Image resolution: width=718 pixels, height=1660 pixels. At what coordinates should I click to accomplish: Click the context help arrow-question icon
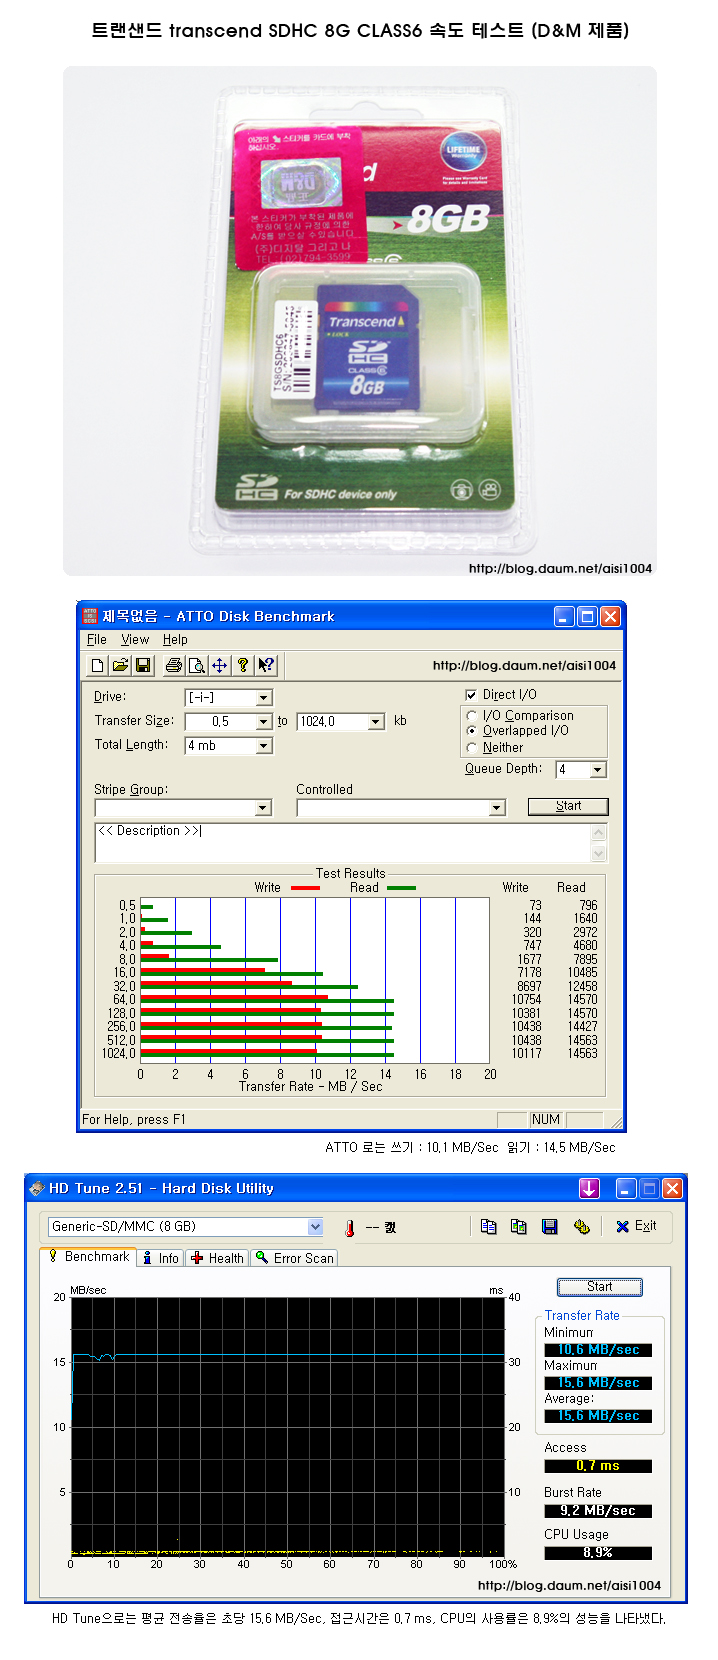[266, 665]
